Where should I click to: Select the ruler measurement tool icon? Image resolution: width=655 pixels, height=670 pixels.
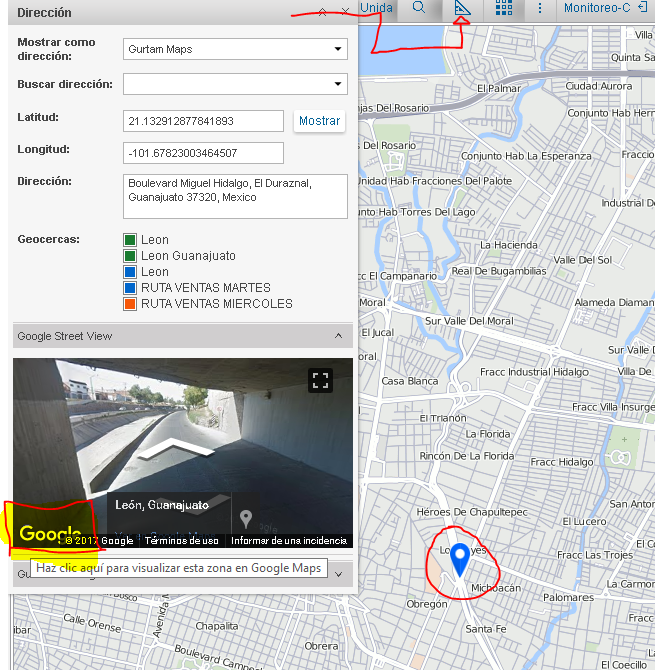pyautogui.click(x=462, y=8)
